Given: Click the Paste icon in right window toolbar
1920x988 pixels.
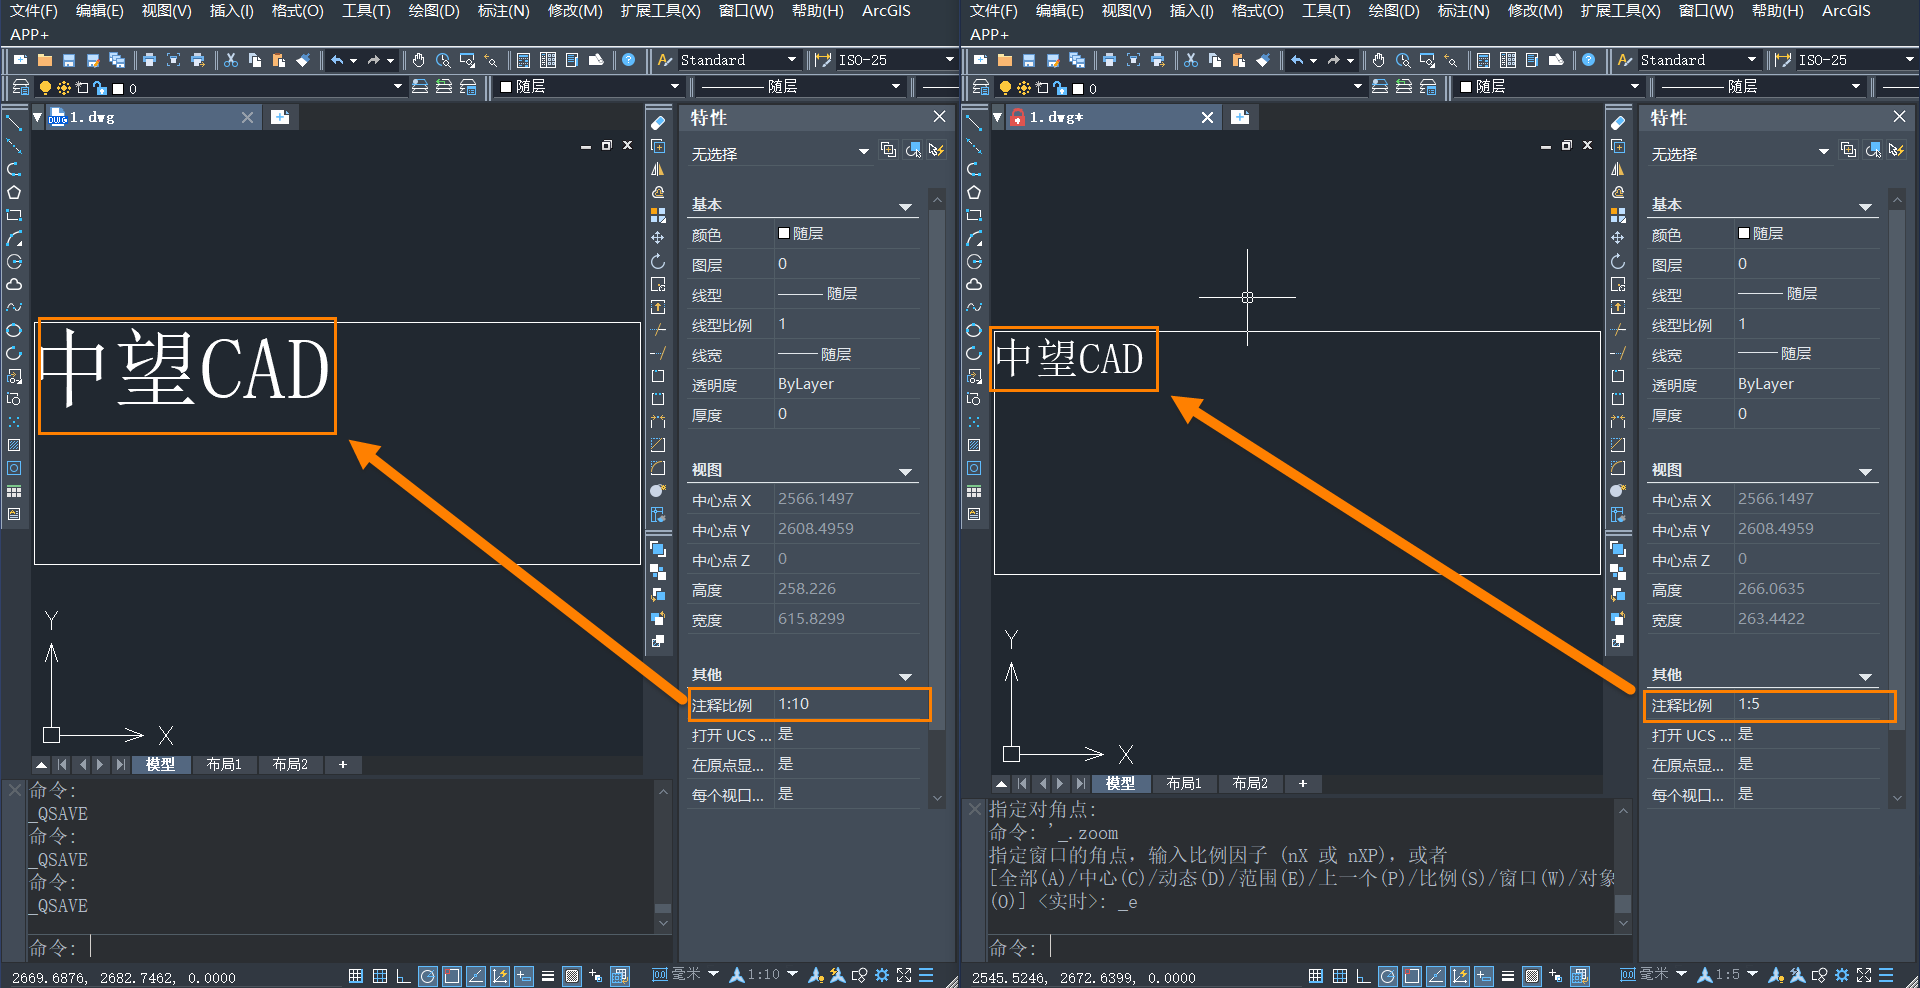Looking at the screenshot, I should [1239, 60].
